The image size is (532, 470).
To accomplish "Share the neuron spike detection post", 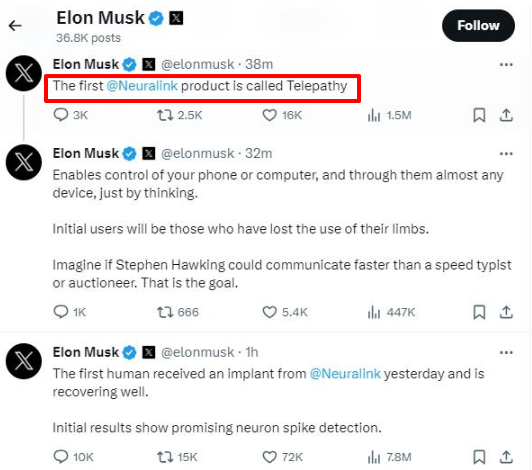I will click(x=506, y=457).
